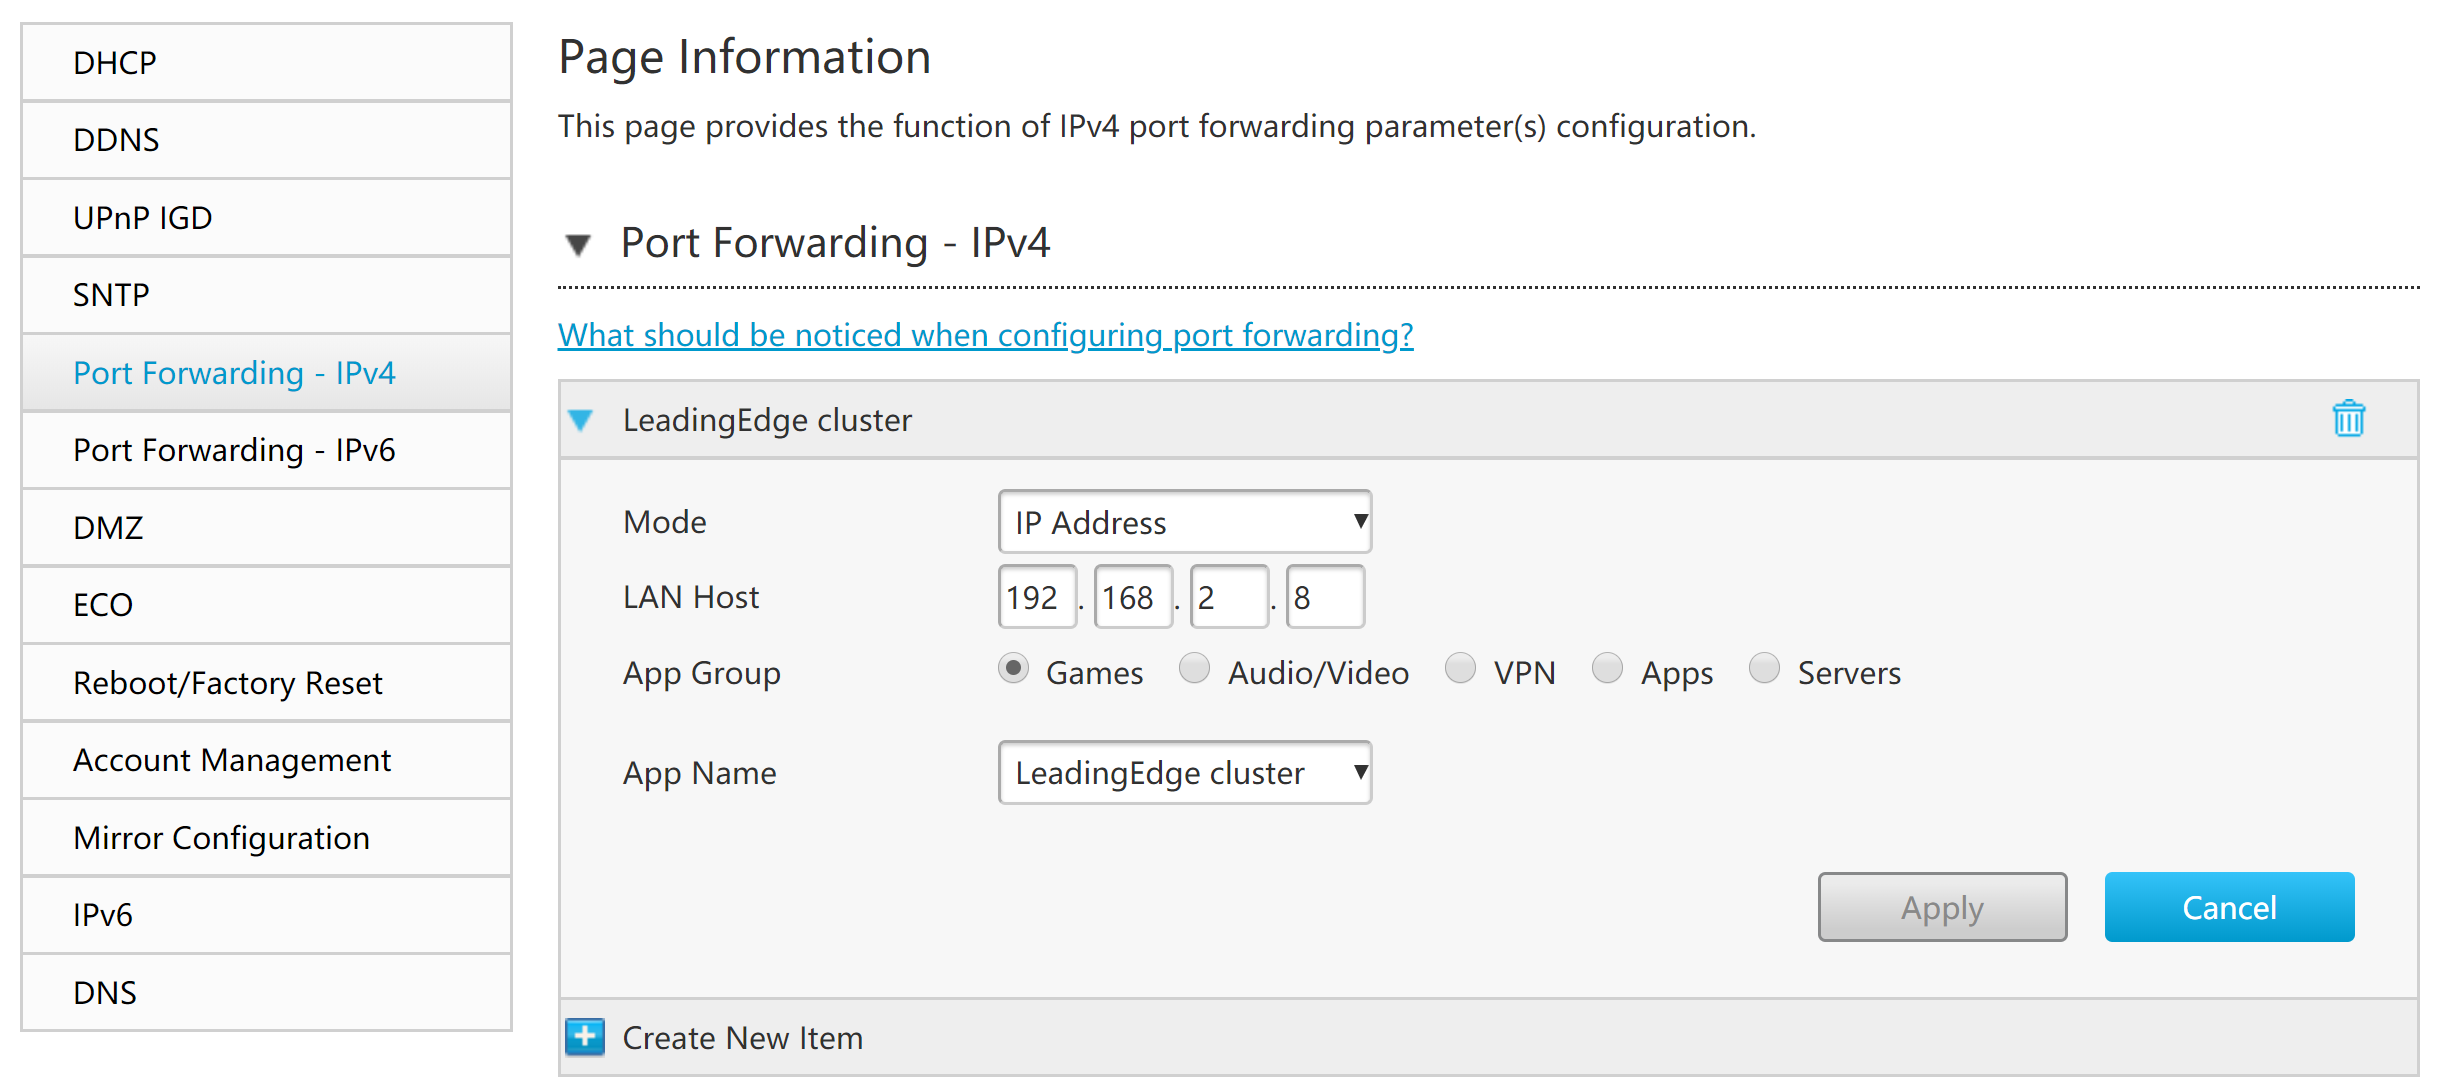Click Create New Item label
Viewport: 2449px width, 1082px height.
click(742, 1038)
